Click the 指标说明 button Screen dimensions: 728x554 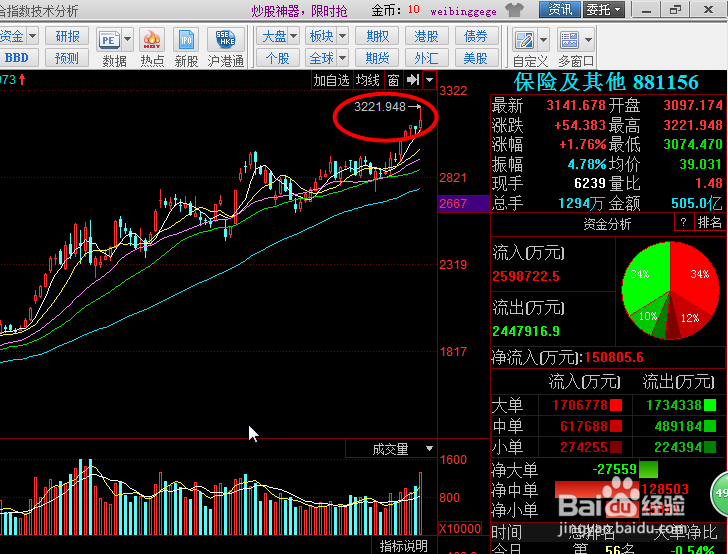point(403,546)
